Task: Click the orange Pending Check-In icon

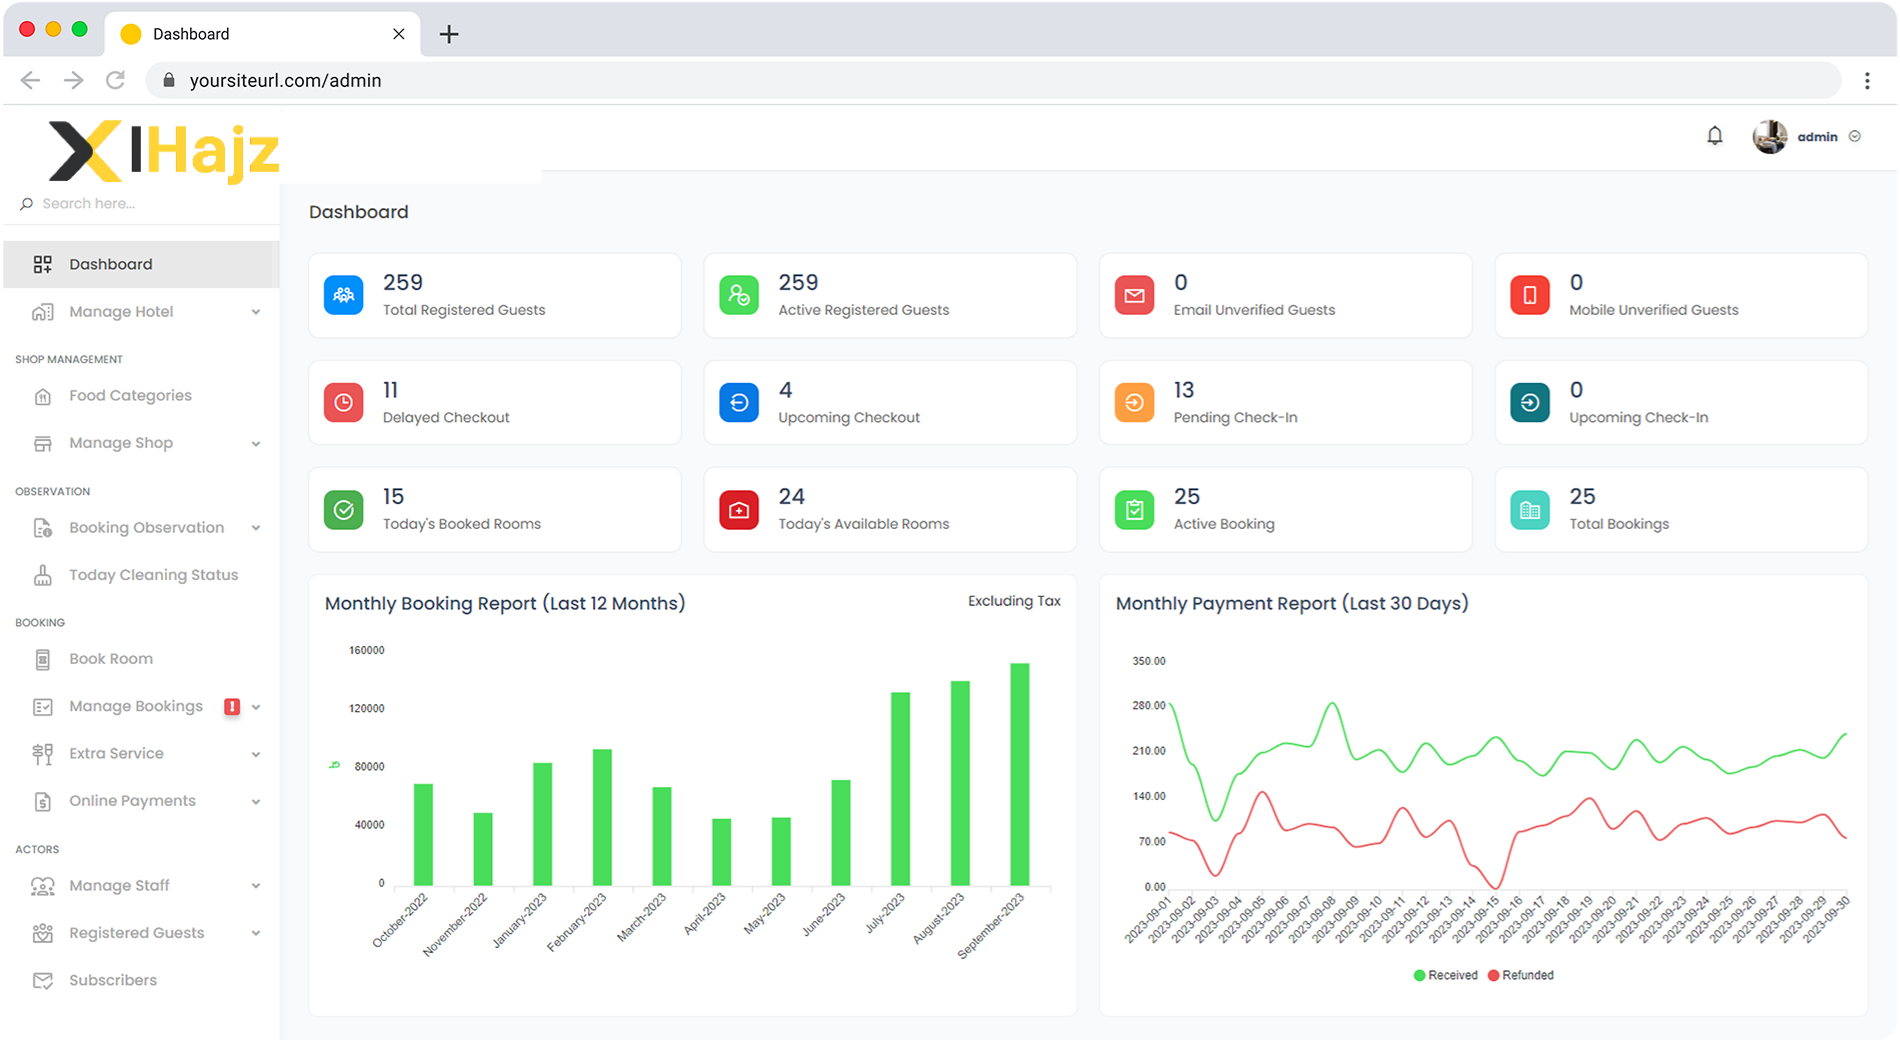Action: (1134, 403)
